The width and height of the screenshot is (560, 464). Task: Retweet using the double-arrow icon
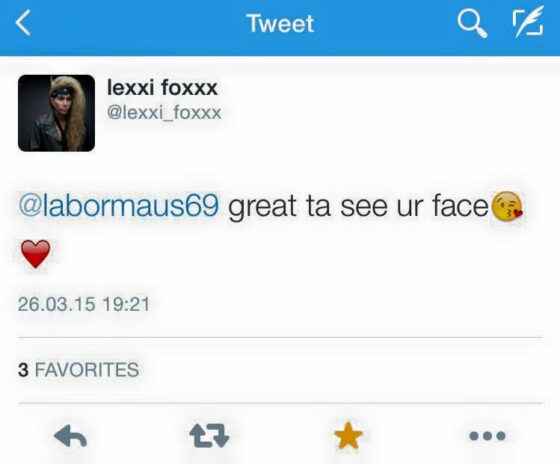(x=209, y=435)
